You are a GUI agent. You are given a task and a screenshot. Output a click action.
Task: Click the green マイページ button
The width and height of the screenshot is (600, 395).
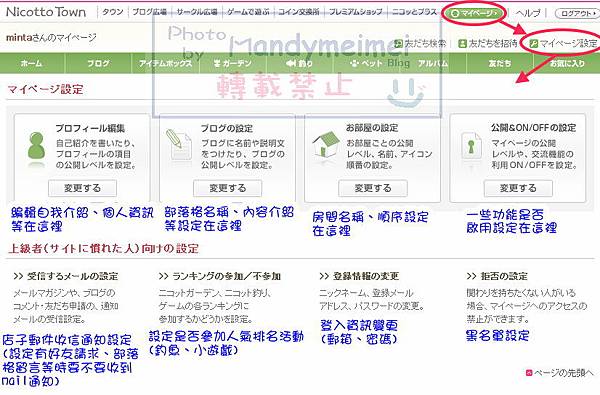474,13
